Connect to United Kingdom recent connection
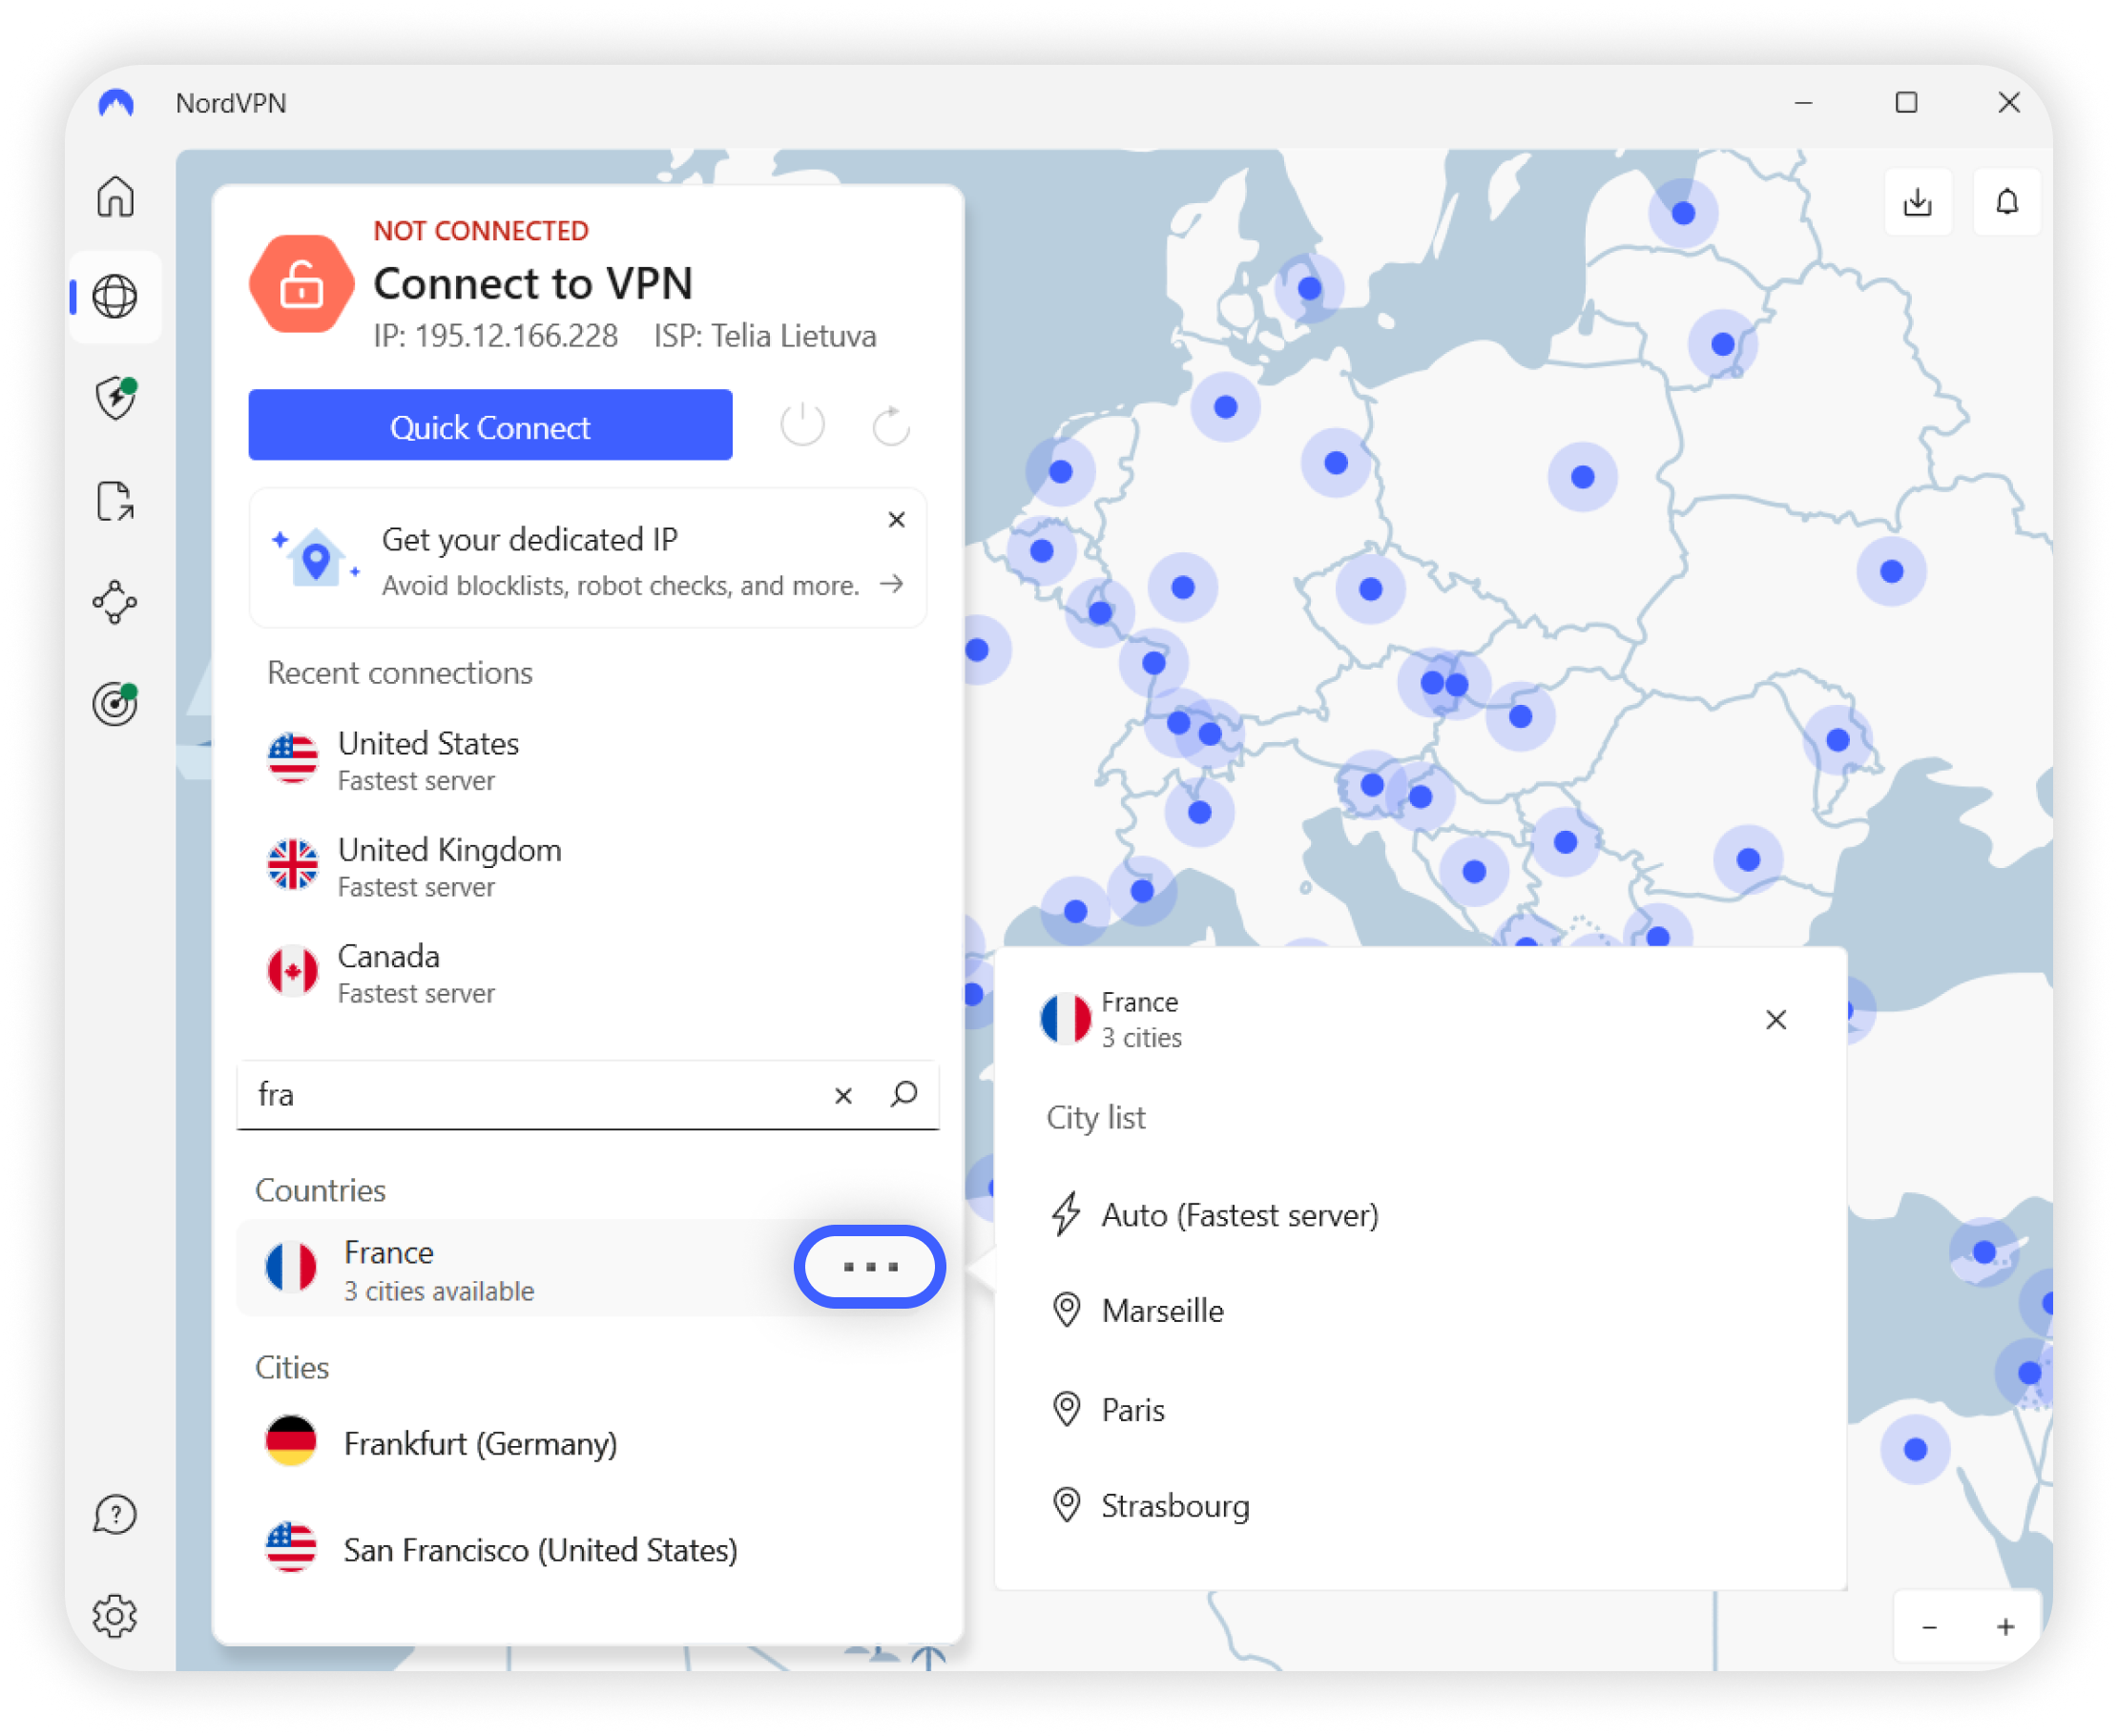Screen dimensions: 2118x1736 (x=450, y=866)
